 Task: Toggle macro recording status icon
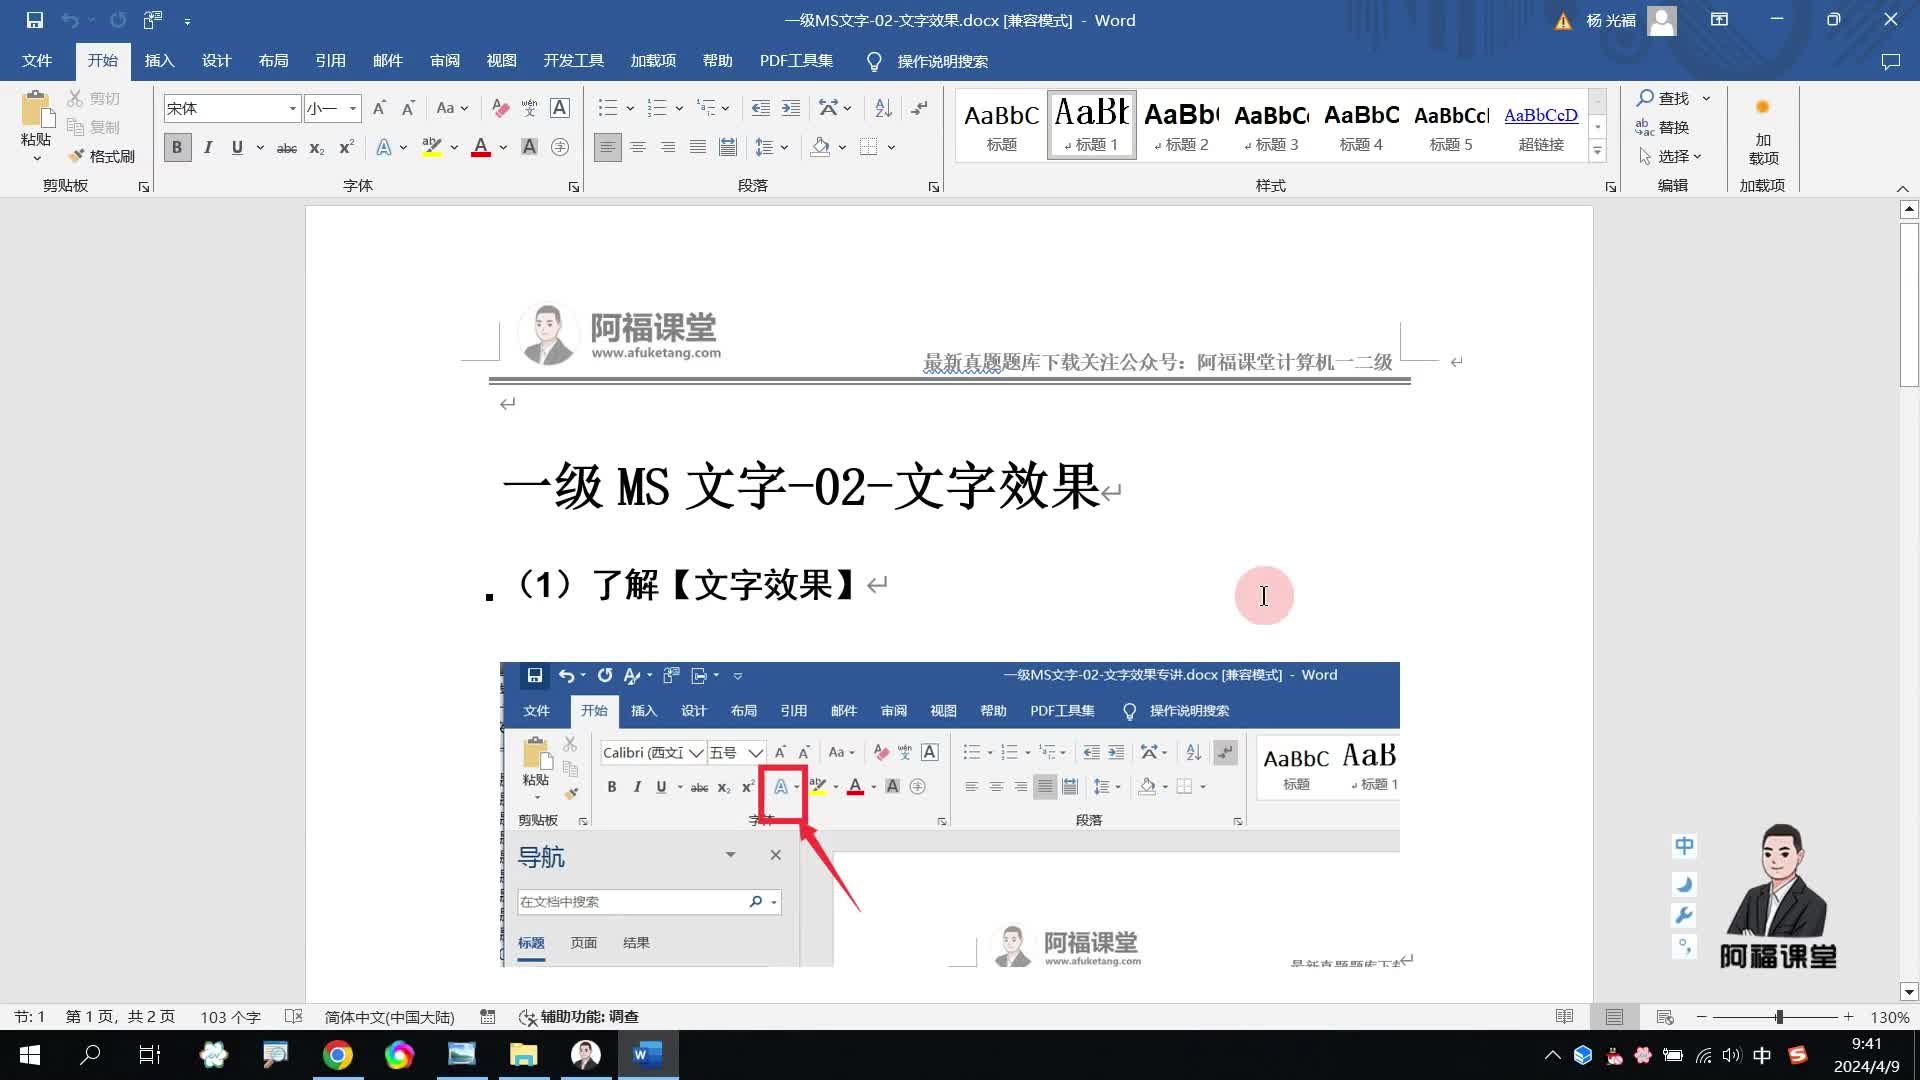tap(488, 1017)
